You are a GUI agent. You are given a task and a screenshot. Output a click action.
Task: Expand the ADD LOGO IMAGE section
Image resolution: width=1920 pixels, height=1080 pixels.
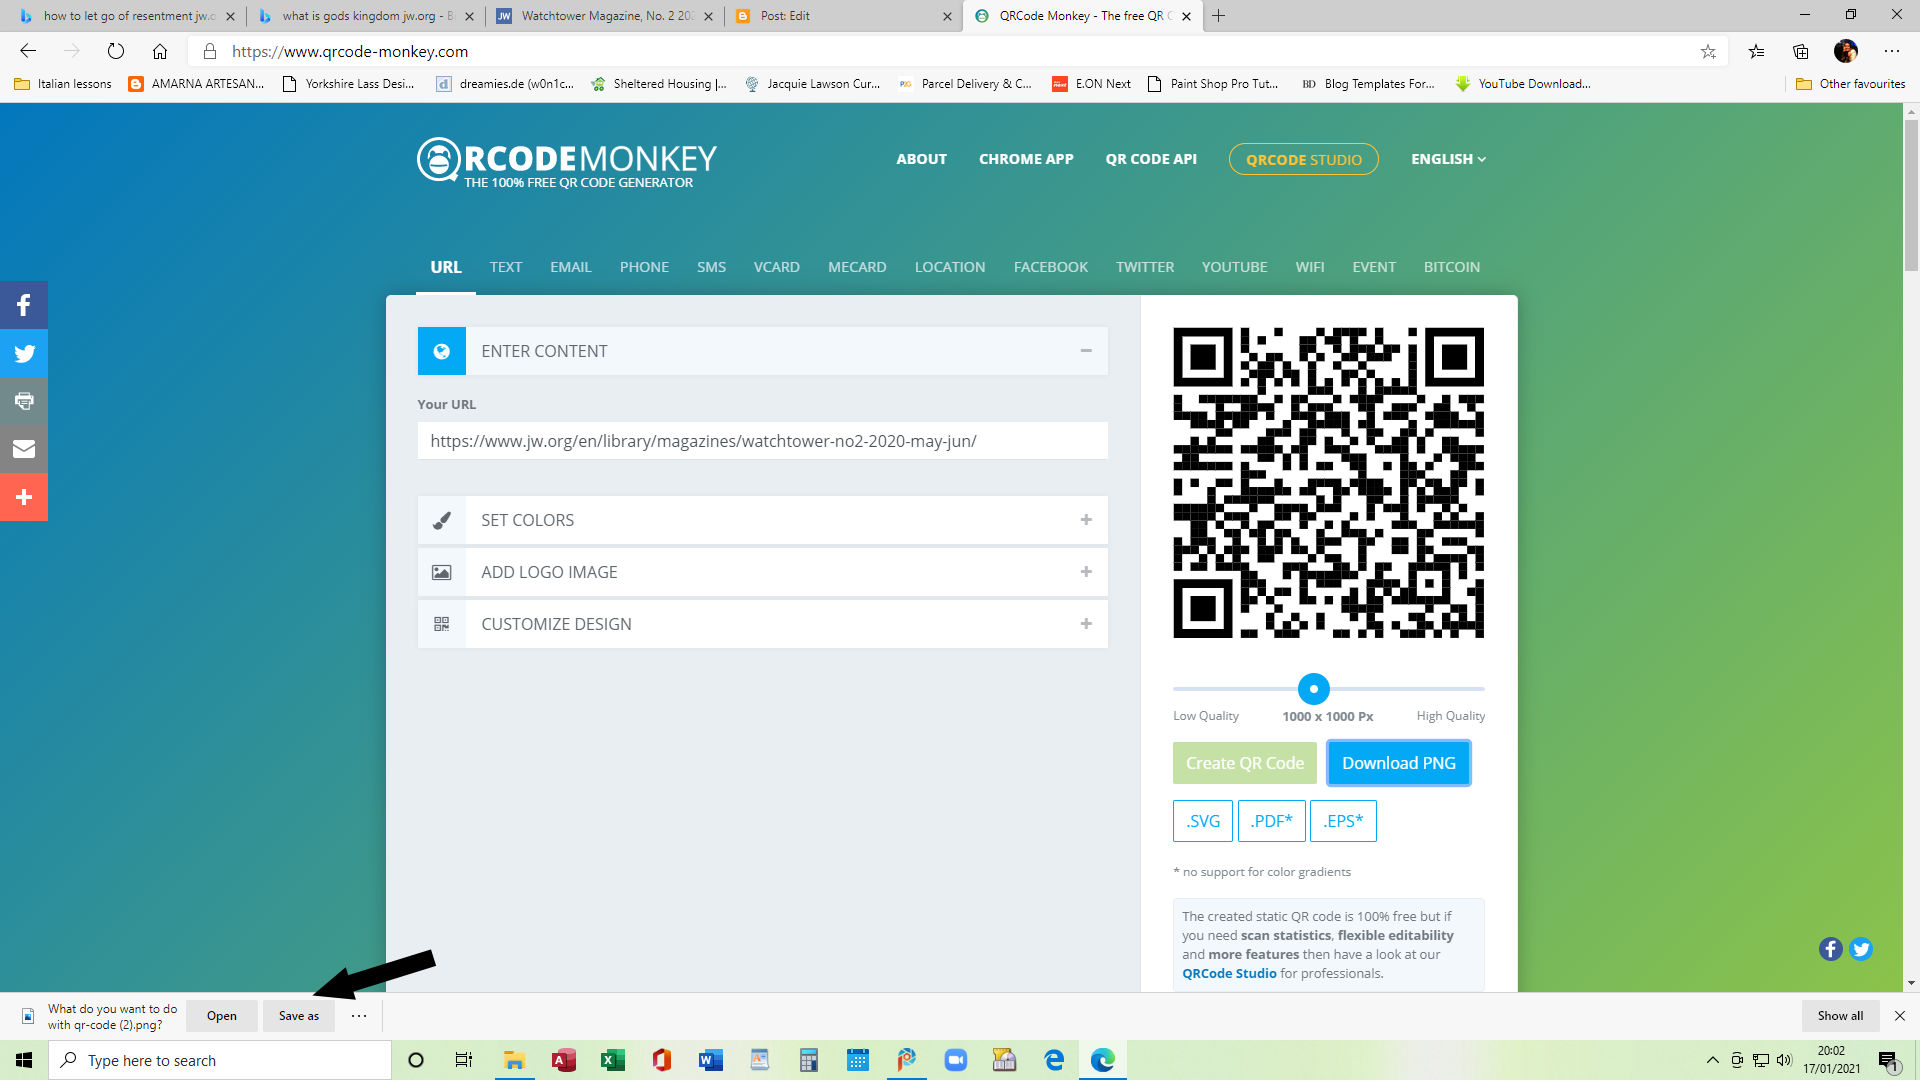tap(1086, 572)
